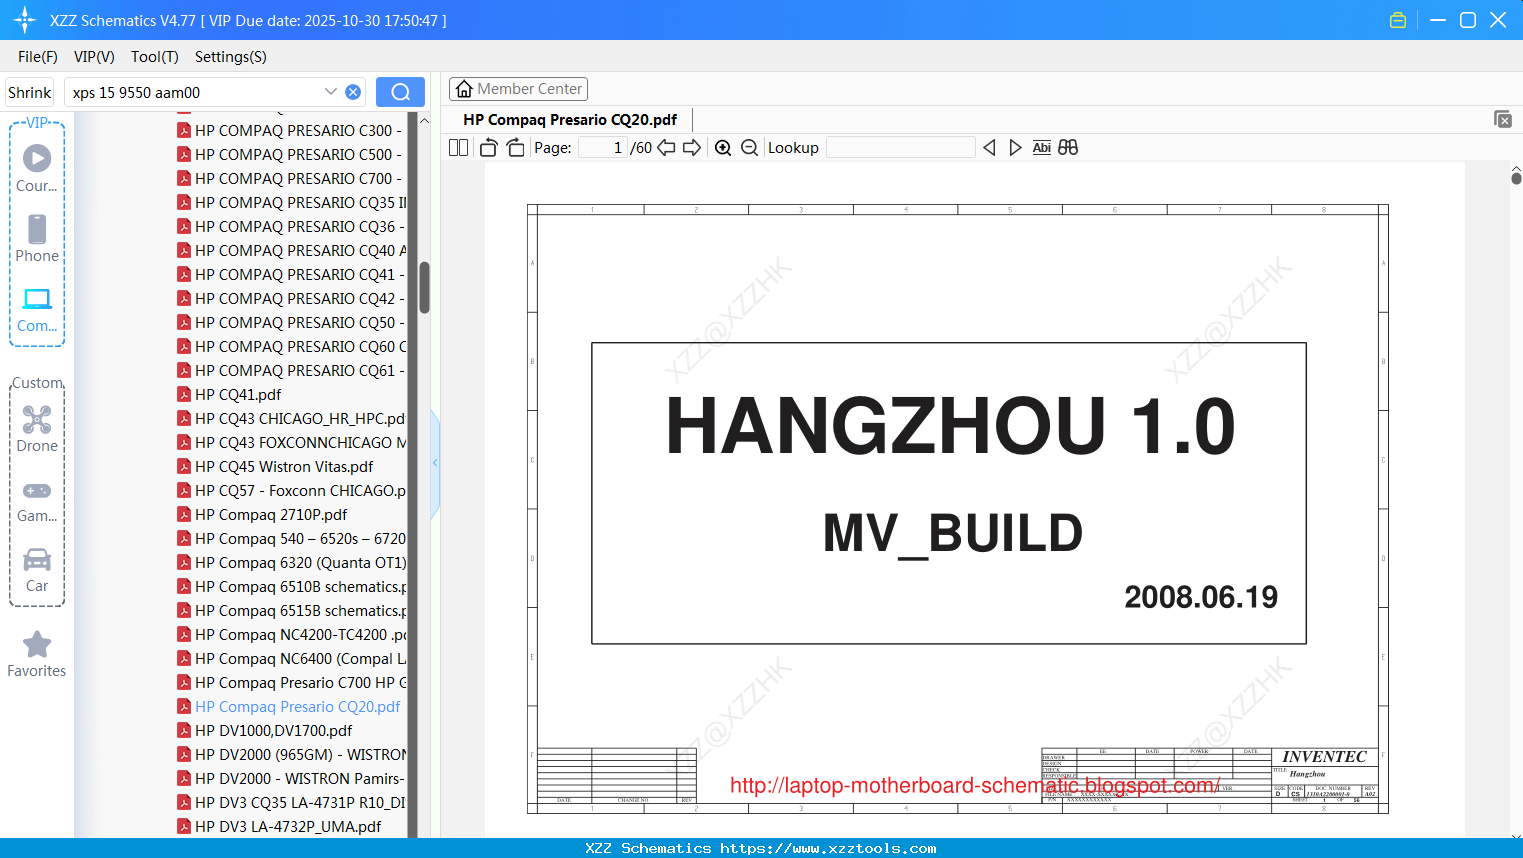Open HP COMPAQ PRESARIO CQ40 file
This screenshot has width=1523, height=858.
click(x=291, y=250)
